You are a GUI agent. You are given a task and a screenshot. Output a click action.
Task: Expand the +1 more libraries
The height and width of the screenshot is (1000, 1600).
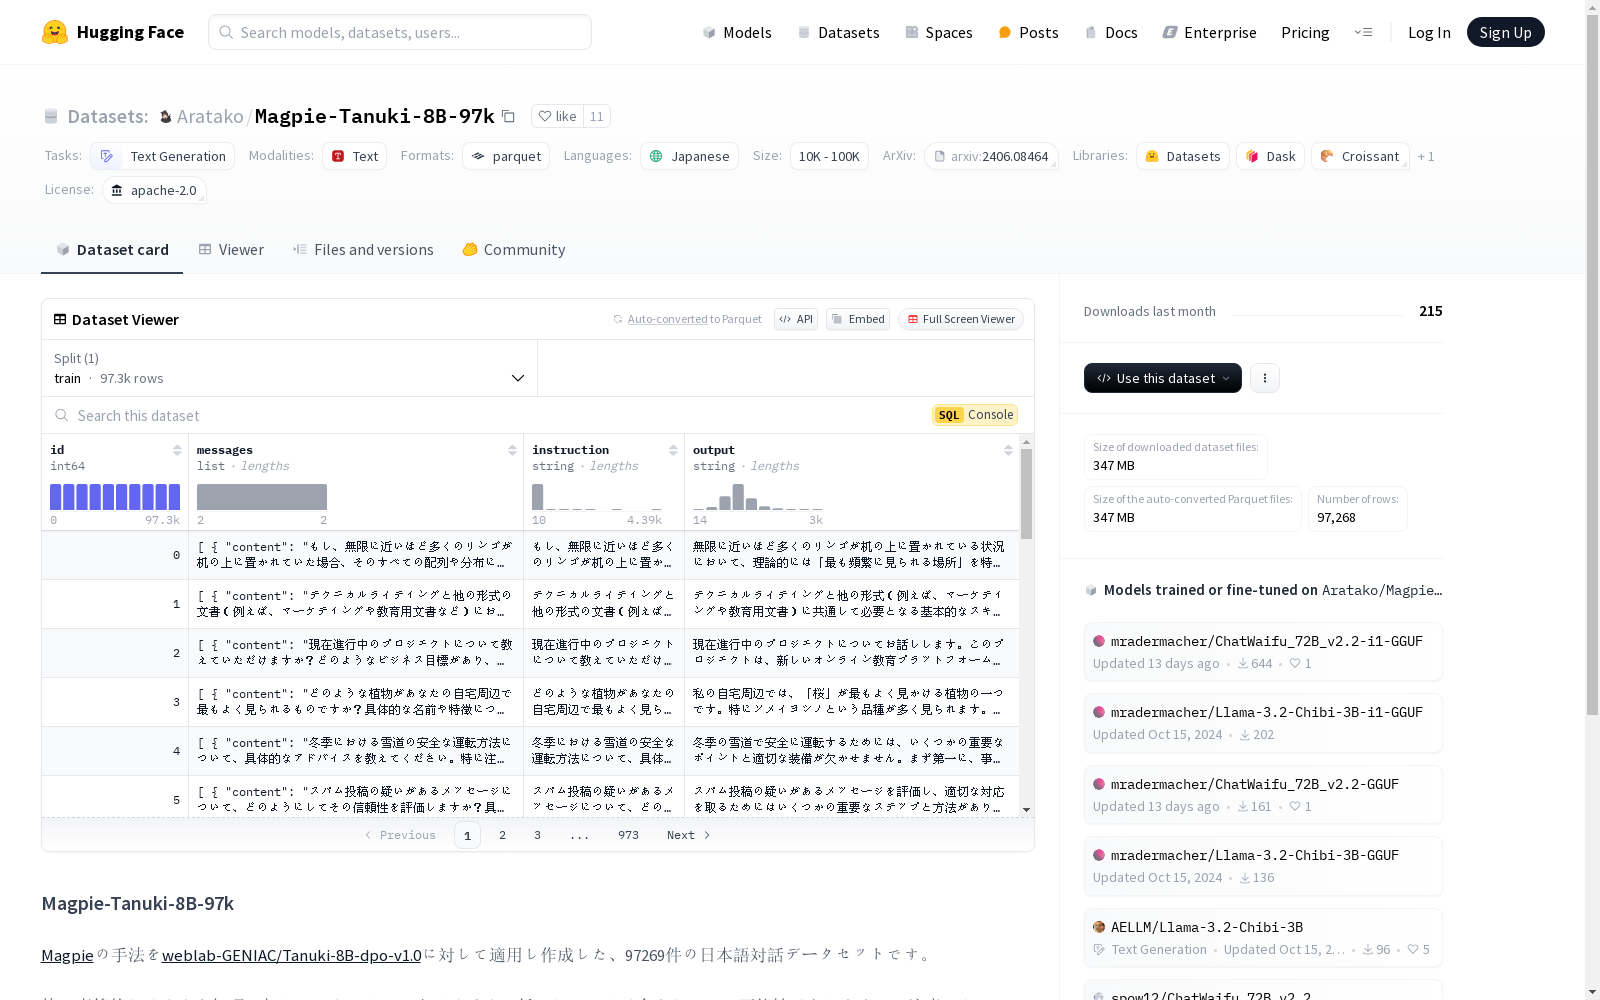[1426, 156]
